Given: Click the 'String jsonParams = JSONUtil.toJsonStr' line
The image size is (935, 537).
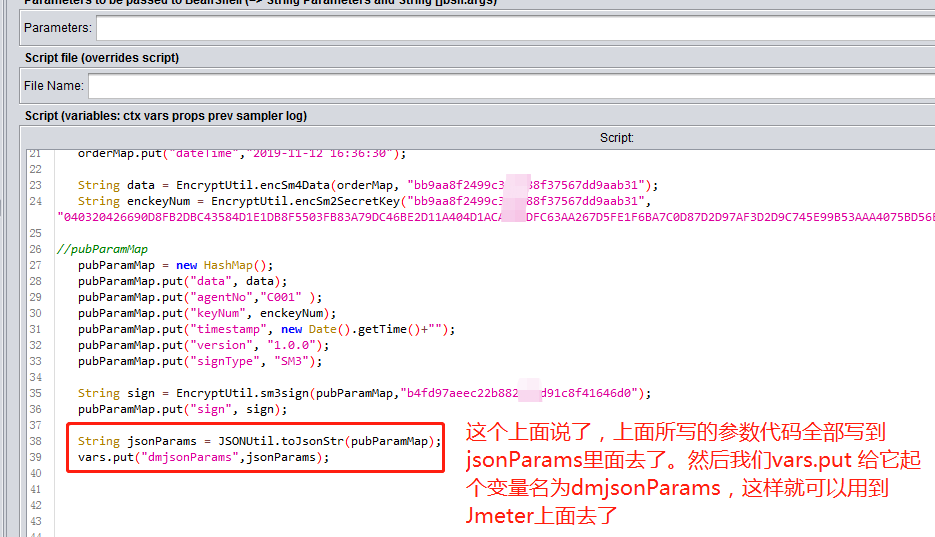Looking at the screenshot, I should [259, 441].
